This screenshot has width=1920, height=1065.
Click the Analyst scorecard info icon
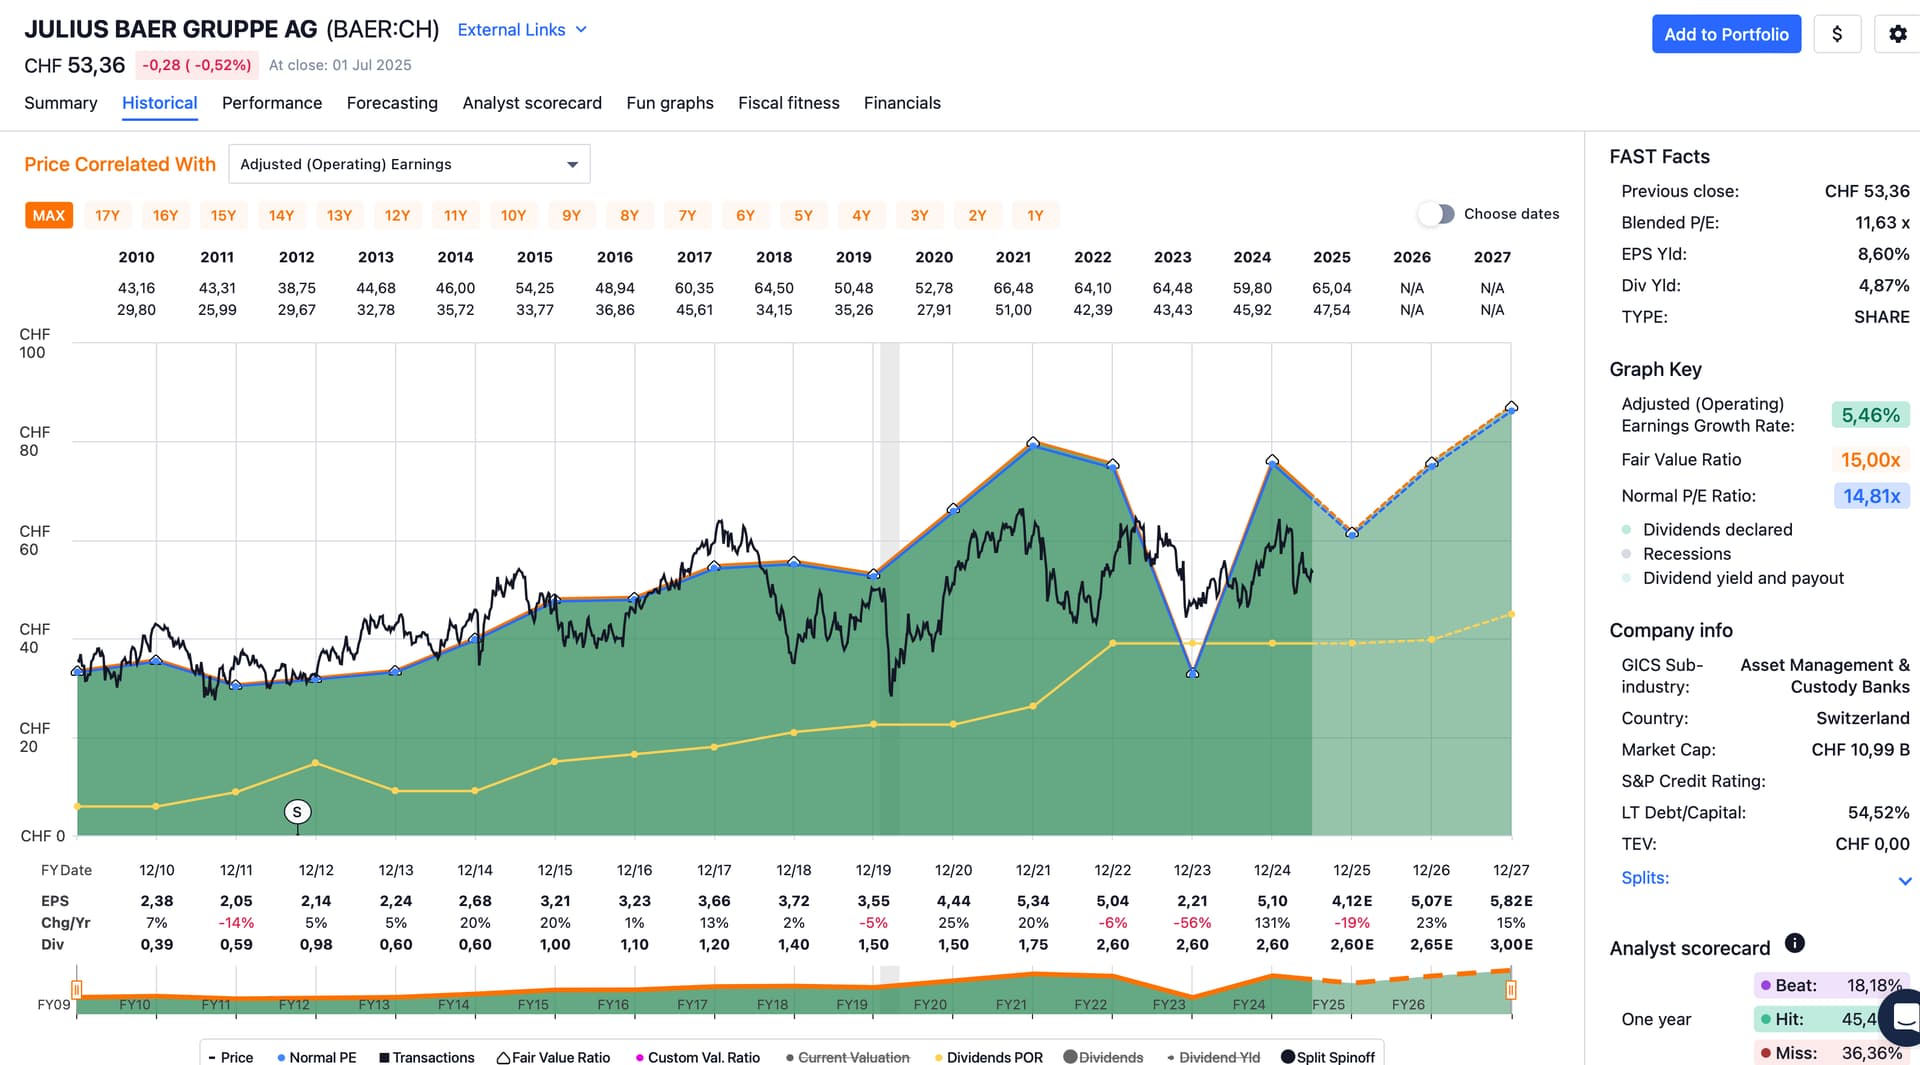coord(1795,943)
